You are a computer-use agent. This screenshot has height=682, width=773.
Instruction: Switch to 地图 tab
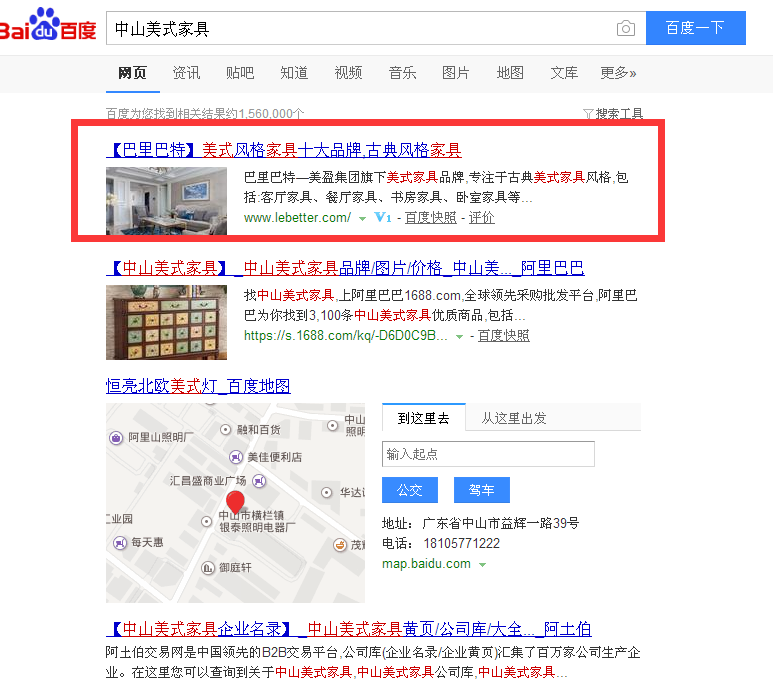pyautogui.click(x=510, y=73)
